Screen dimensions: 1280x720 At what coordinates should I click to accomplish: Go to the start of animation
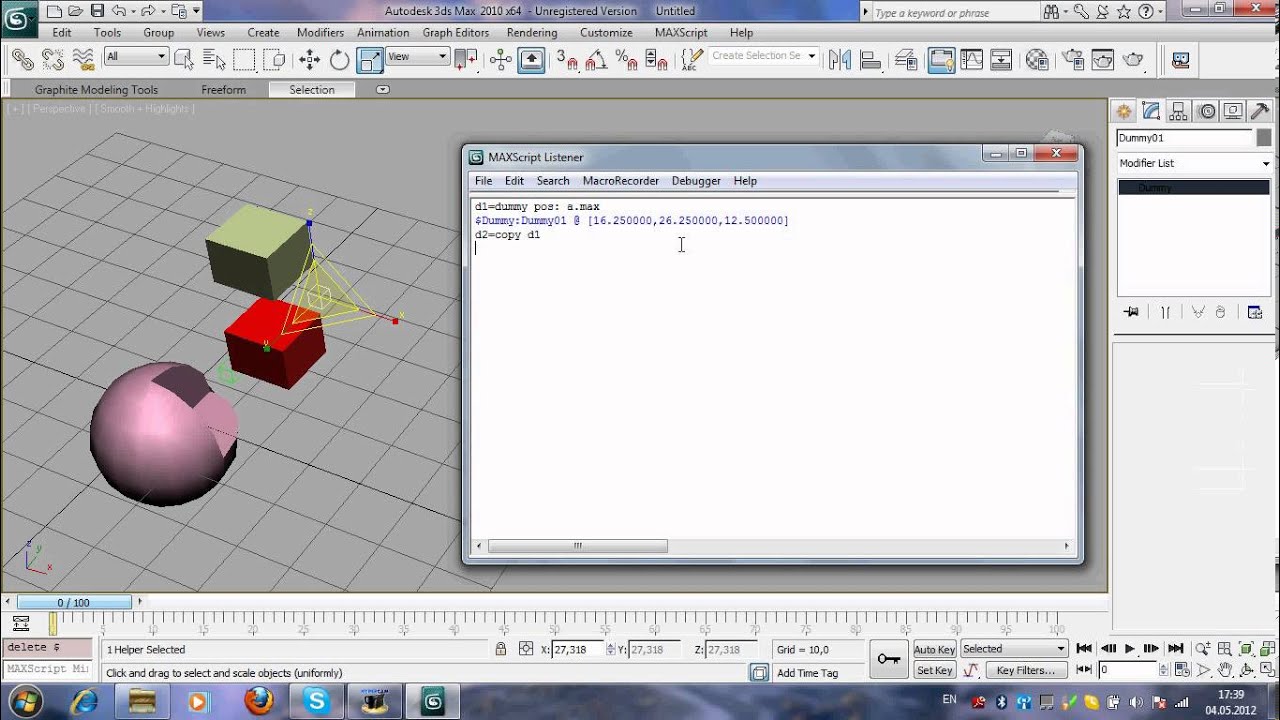pyautogui.click(x=1084, y=649)
